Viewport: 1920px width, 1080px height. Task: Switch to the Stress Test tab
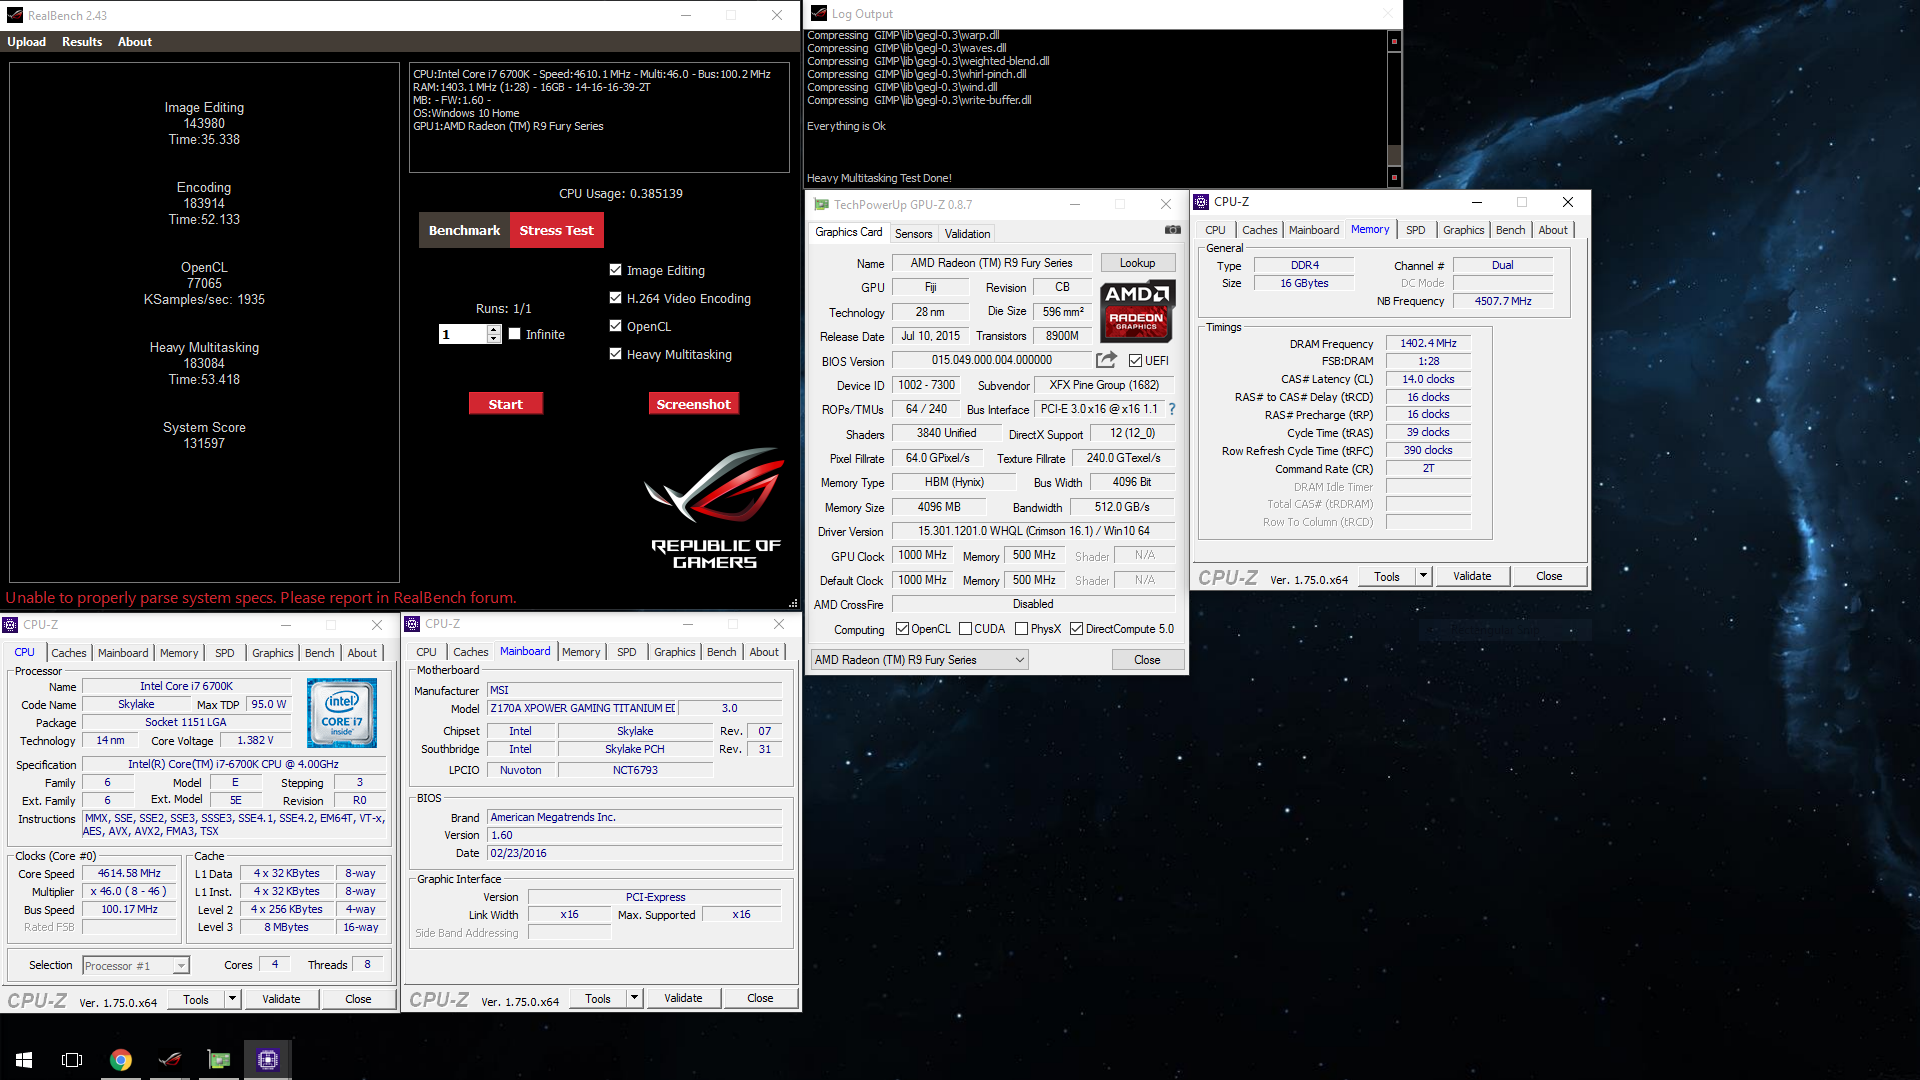(x=556, y=230)
